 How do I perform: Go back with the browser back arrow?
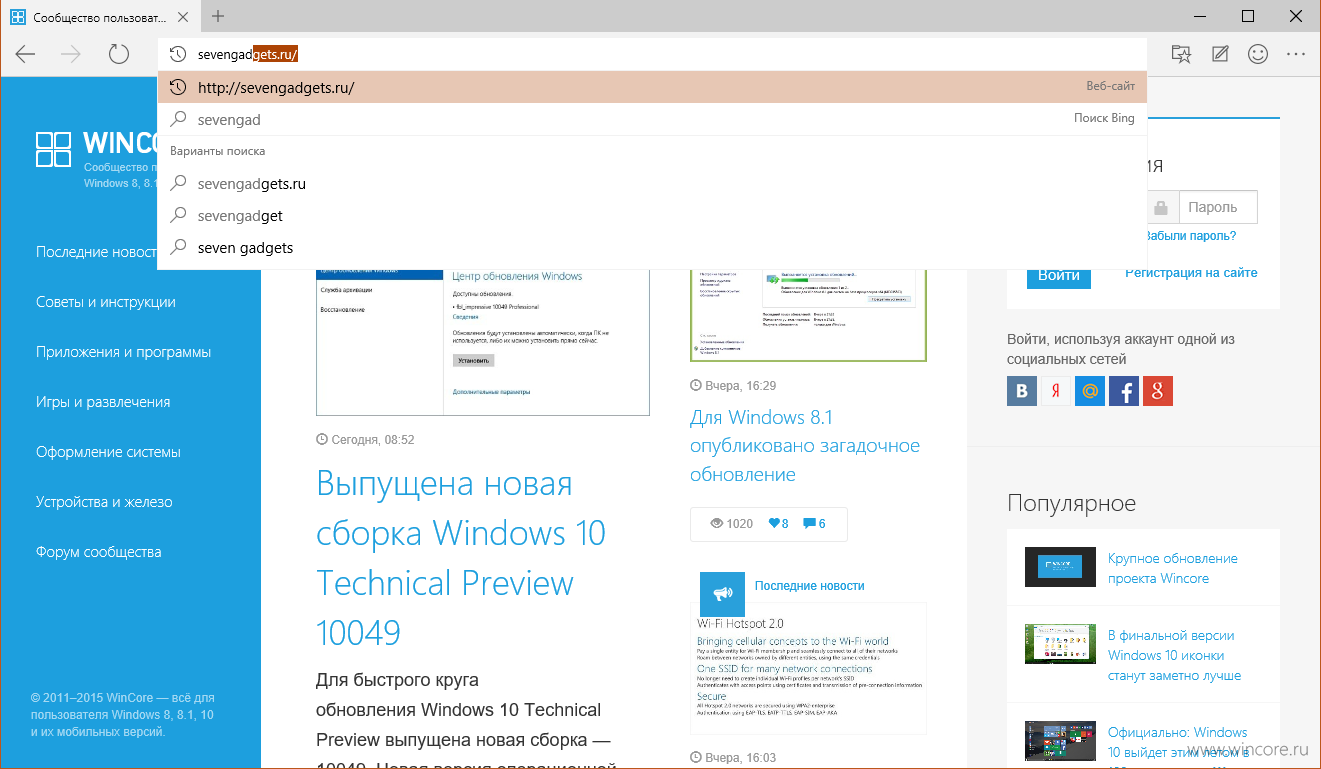25,54
